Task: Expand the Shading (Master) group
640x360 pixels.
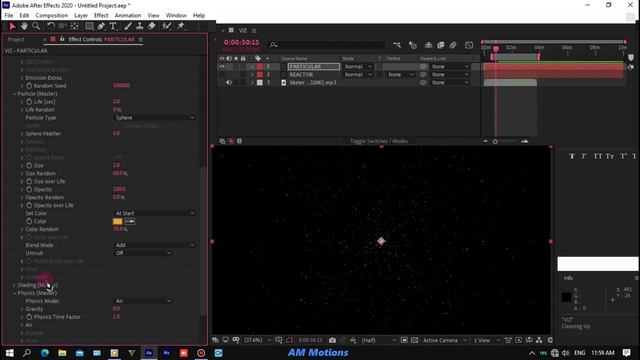Action: coord(14,285)
